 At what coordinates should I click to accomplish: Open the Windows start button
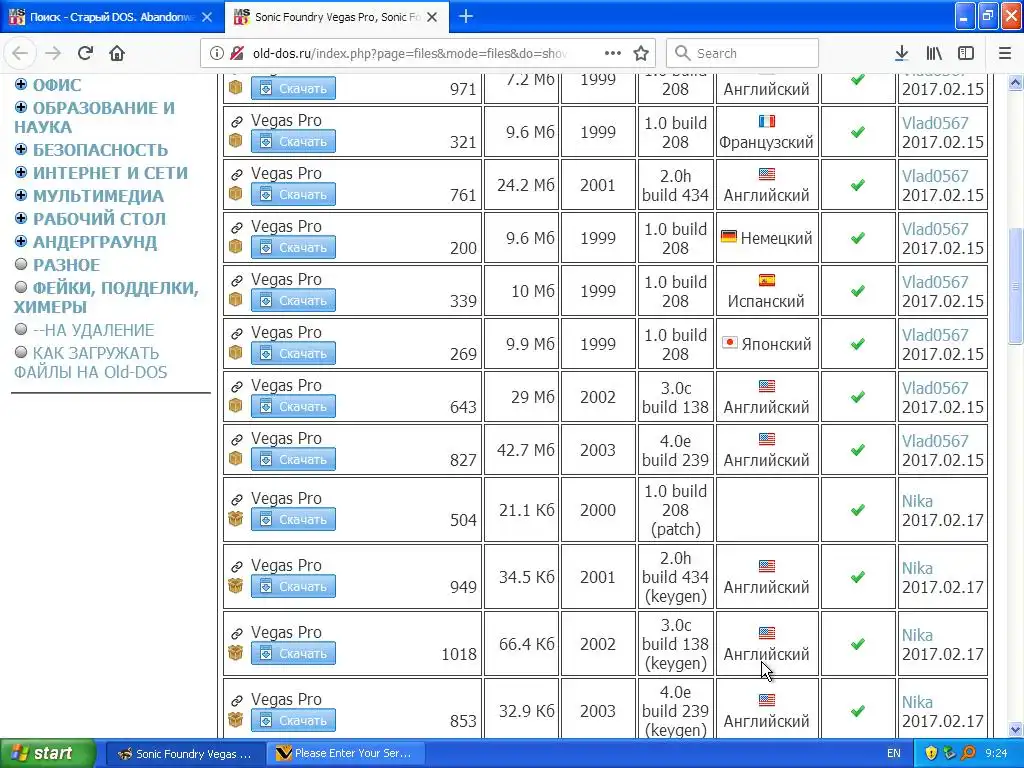tap(47, 753)
